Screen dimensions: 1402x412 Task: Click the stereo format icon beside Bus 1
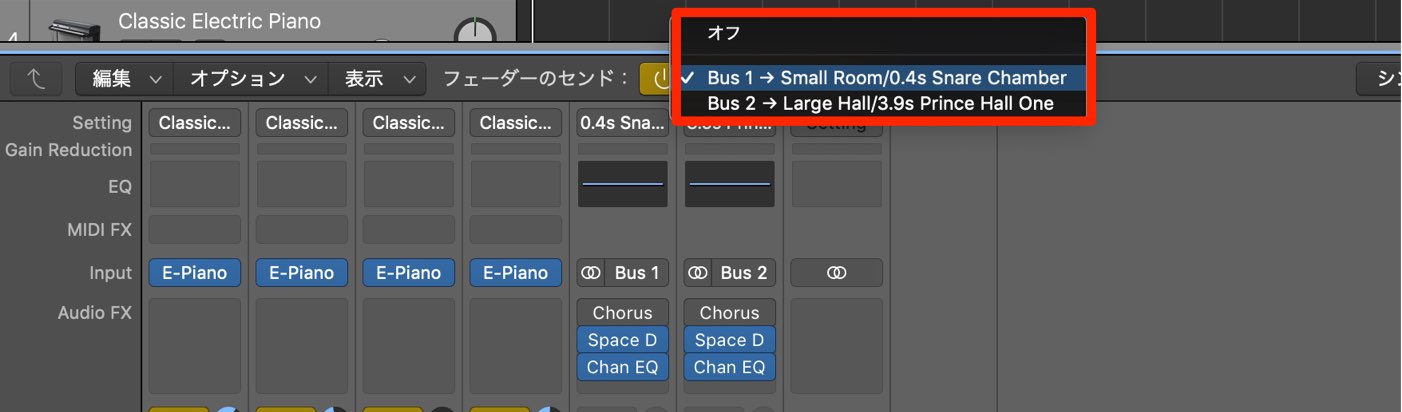pyautogui.click(x=590, y=273)
